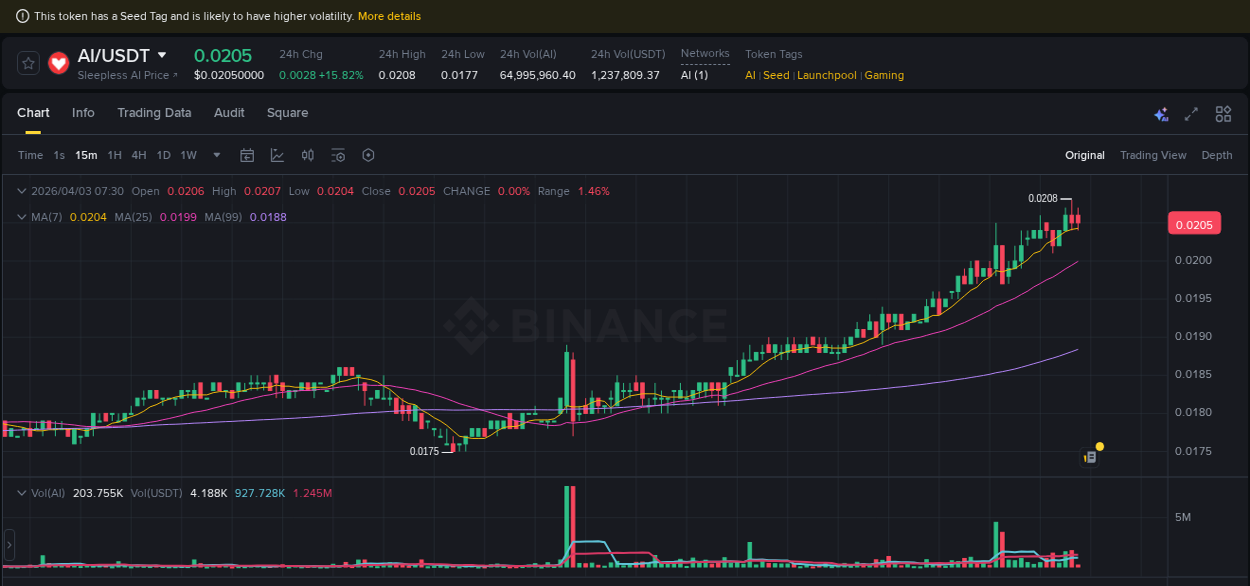Screen dimensions: 1250x586
Task: Collapse the OHLC info row chevron
Action: 22,190
